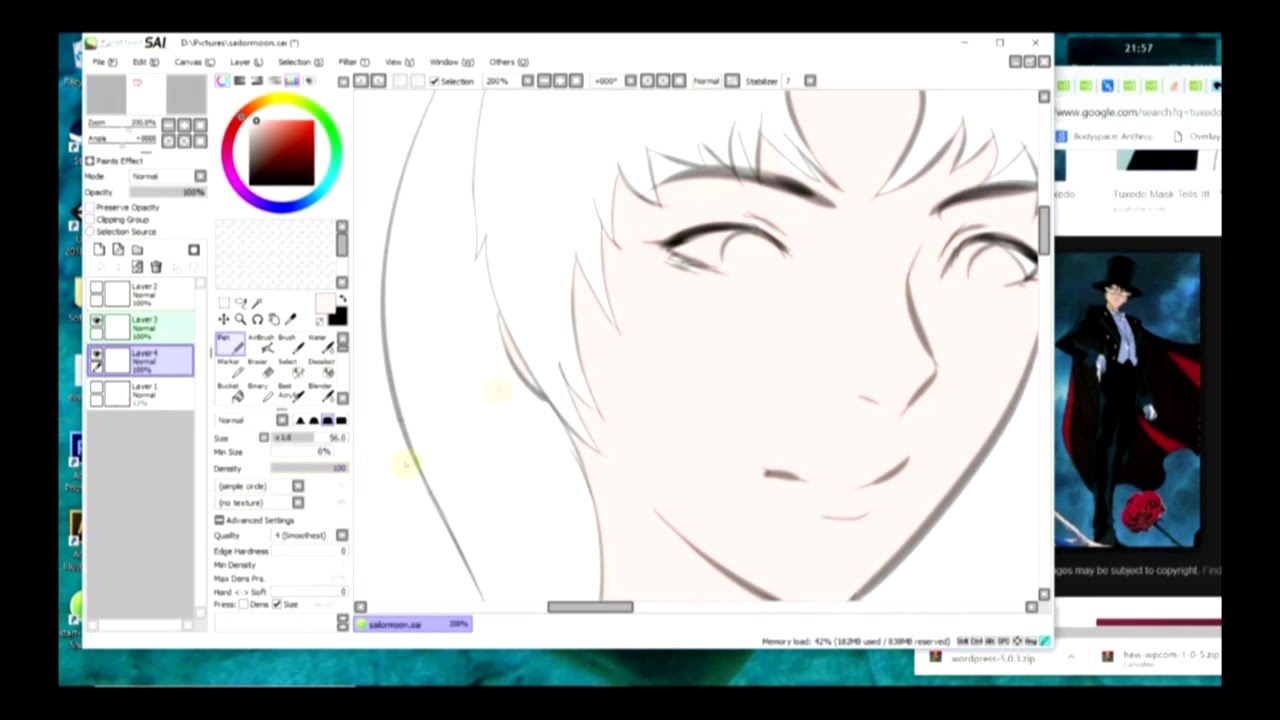Viewport: 1280px width, 720px height.
Task: Select Layer 1 in layer list
Action: pos(140,393)
